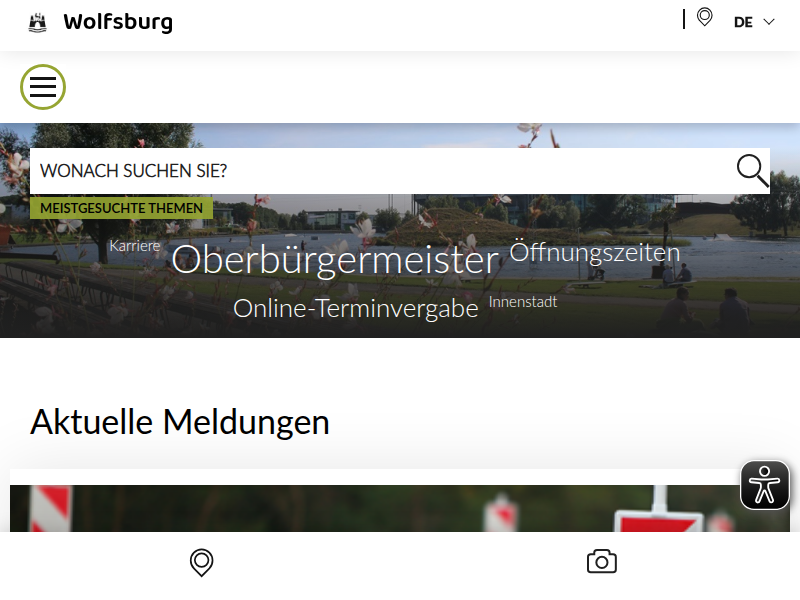Open the Oberbürgermeister topic link
The image size is (800, 600).
(335, 260)
